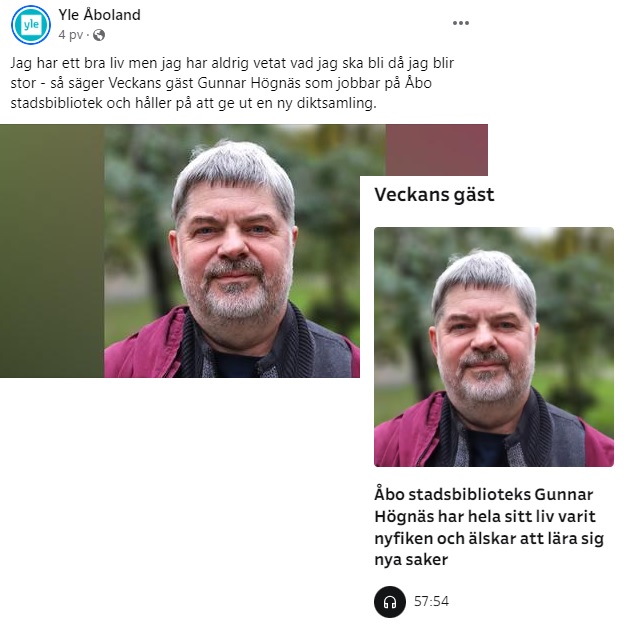Open the '4 pv' post timestamp

click(70, 35)
